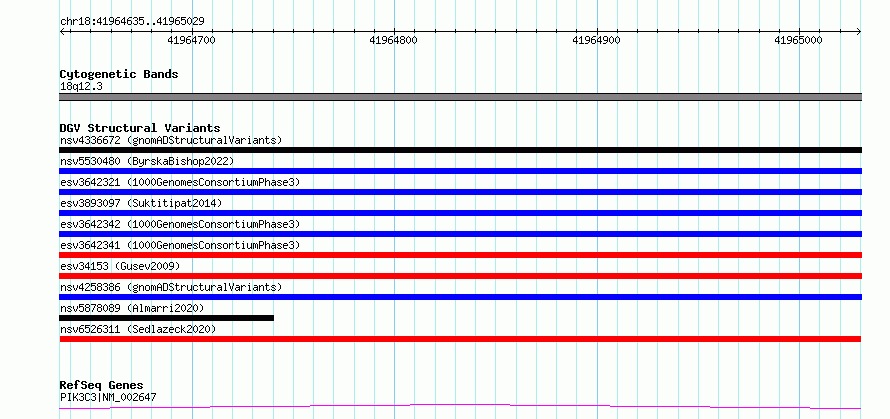Click the blue bar under esv3642342
The height and width of the screenshot is (419, 890).
[460, 234]
